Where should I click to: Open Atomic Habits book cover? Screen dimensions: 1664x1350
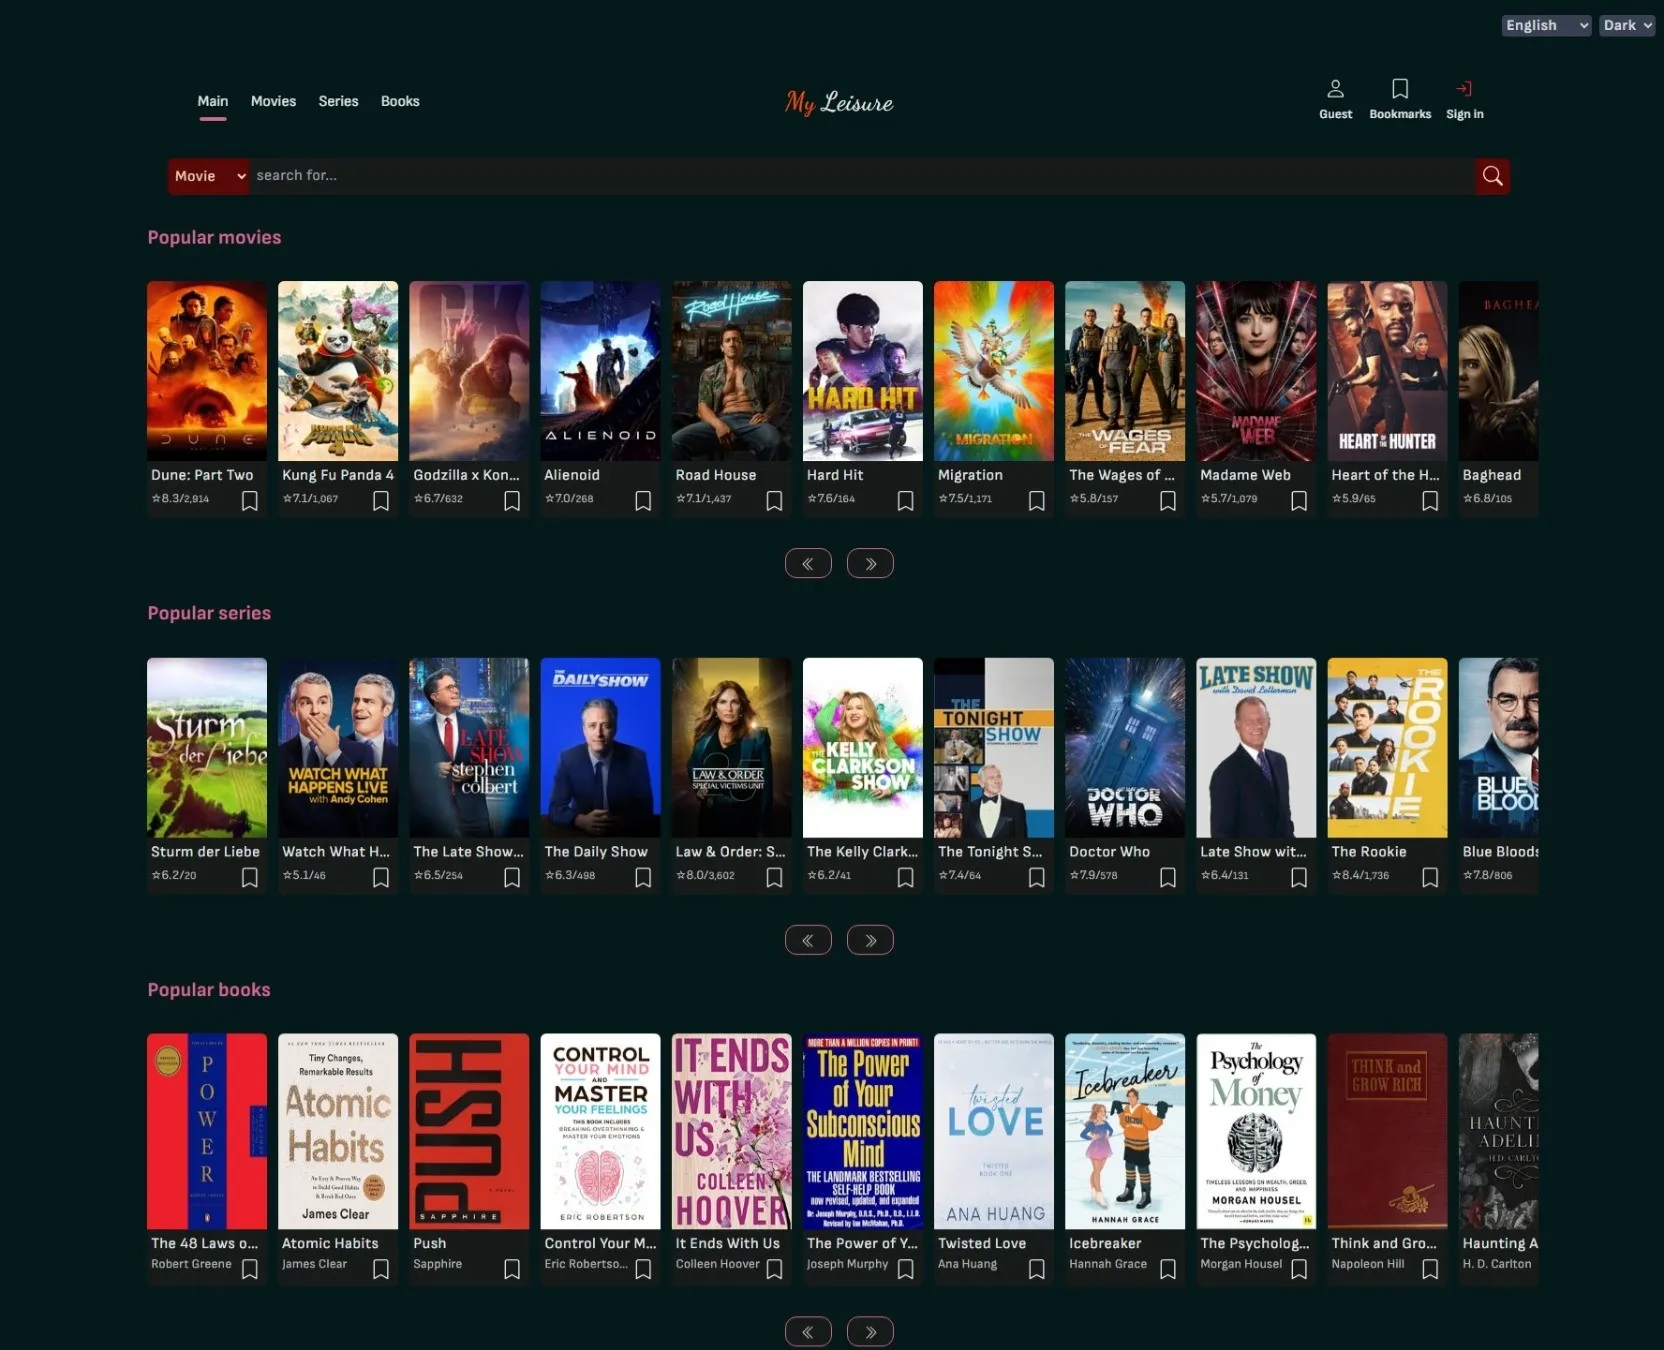(338, 1131)
